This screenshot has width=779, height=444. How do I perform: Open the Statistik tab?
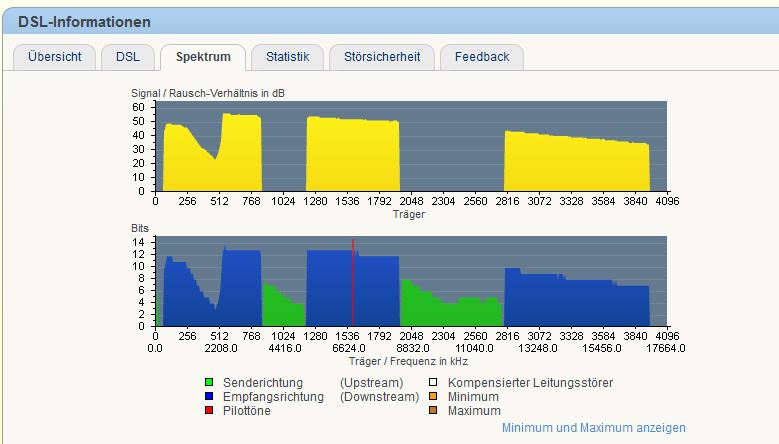point(287,57)
